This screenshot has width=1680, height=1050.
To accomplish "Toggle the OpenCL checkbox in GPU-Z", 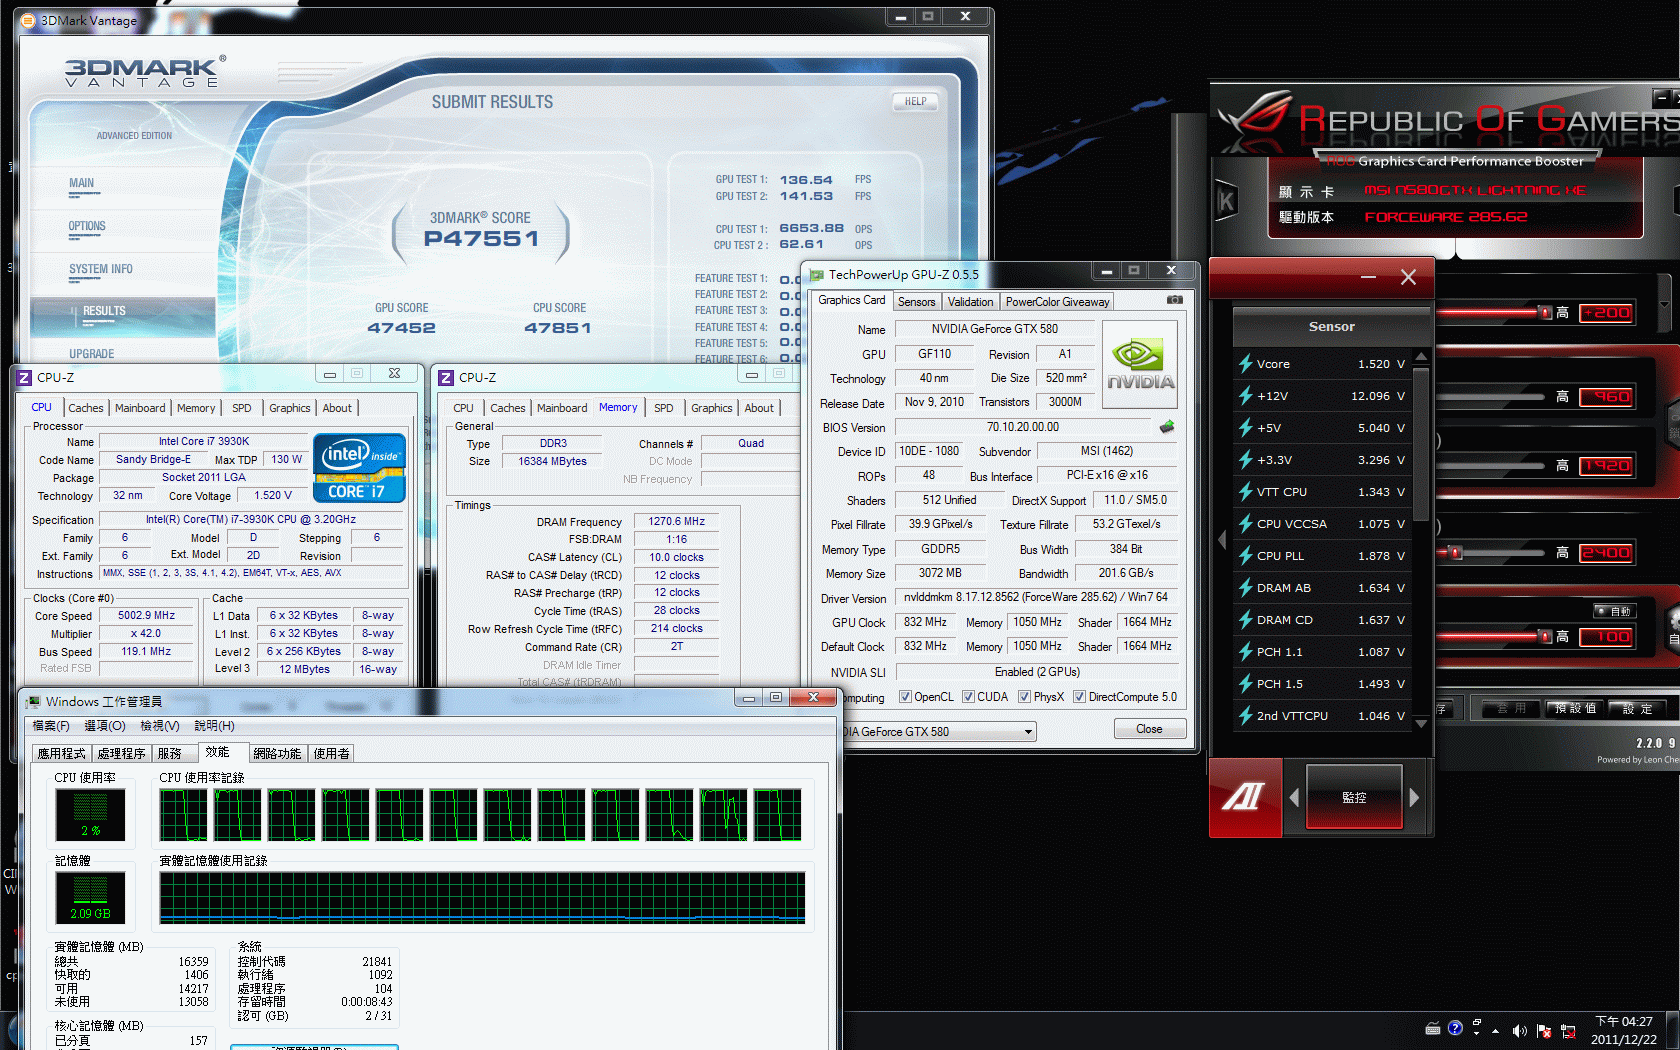I will [x=905, y=697].
